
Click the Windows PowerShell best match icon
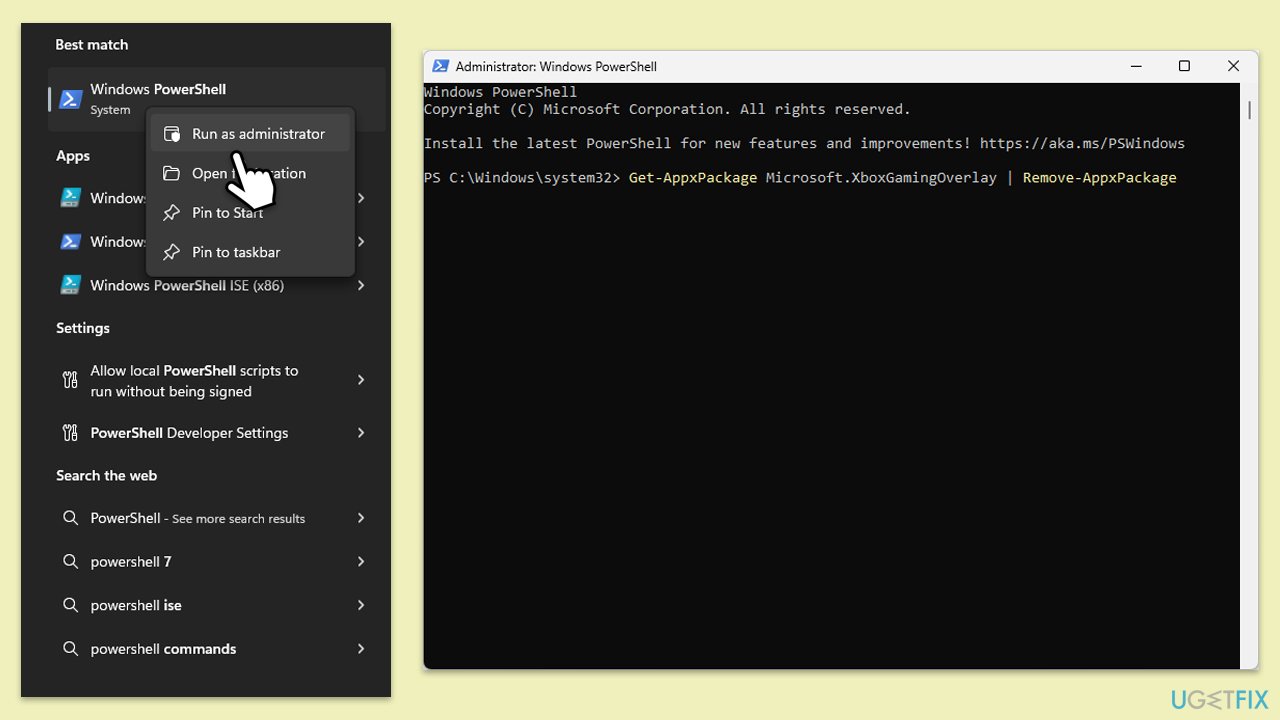click(x=70, y=99)
